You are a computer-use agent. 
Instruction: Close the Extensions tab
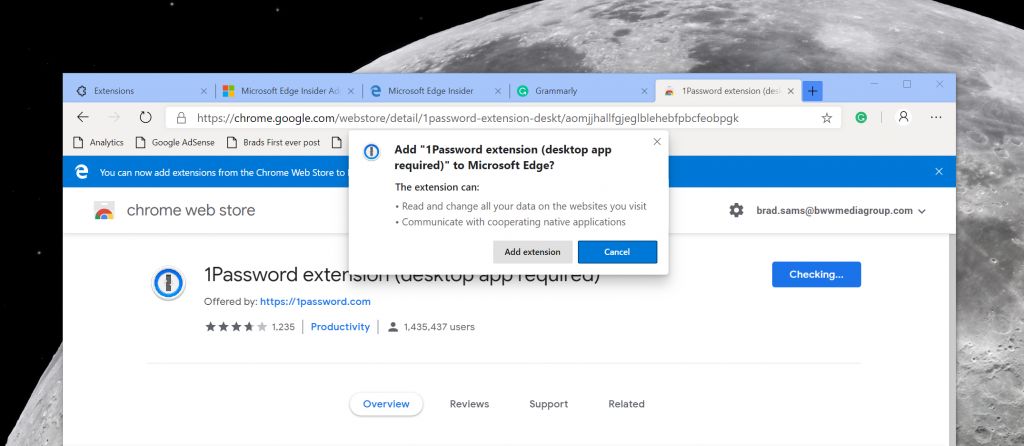(203, 91)
